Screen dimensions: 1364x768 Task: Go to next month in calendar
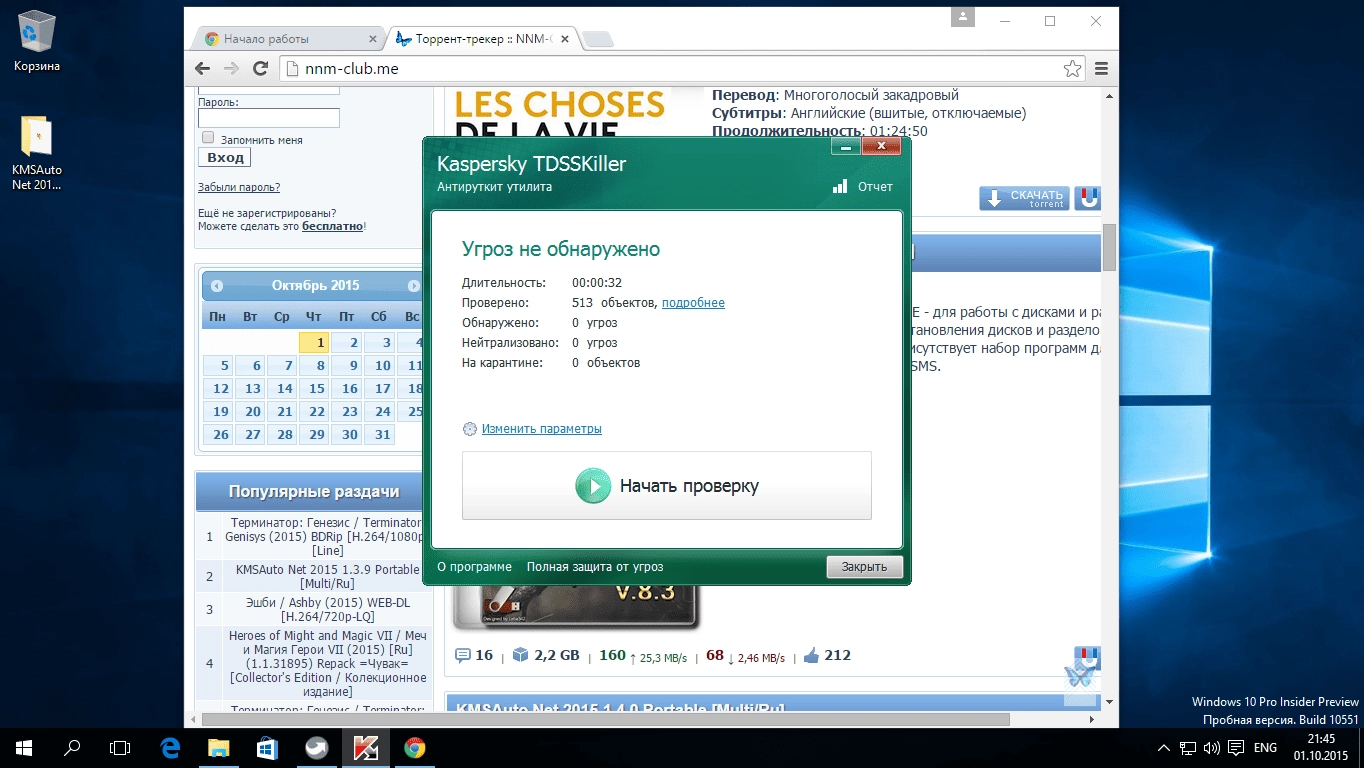coord(413,286)
